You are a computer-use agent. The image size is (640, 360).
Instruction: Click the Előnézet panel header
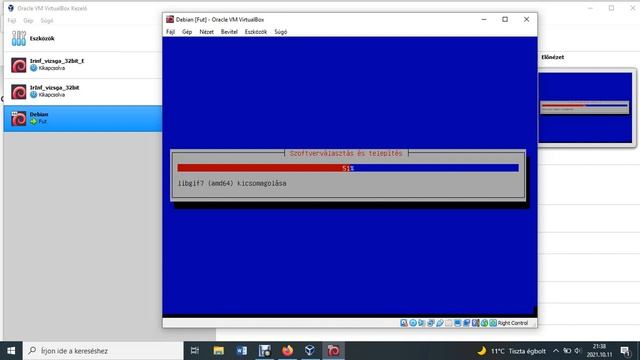[x=553, y=57]
